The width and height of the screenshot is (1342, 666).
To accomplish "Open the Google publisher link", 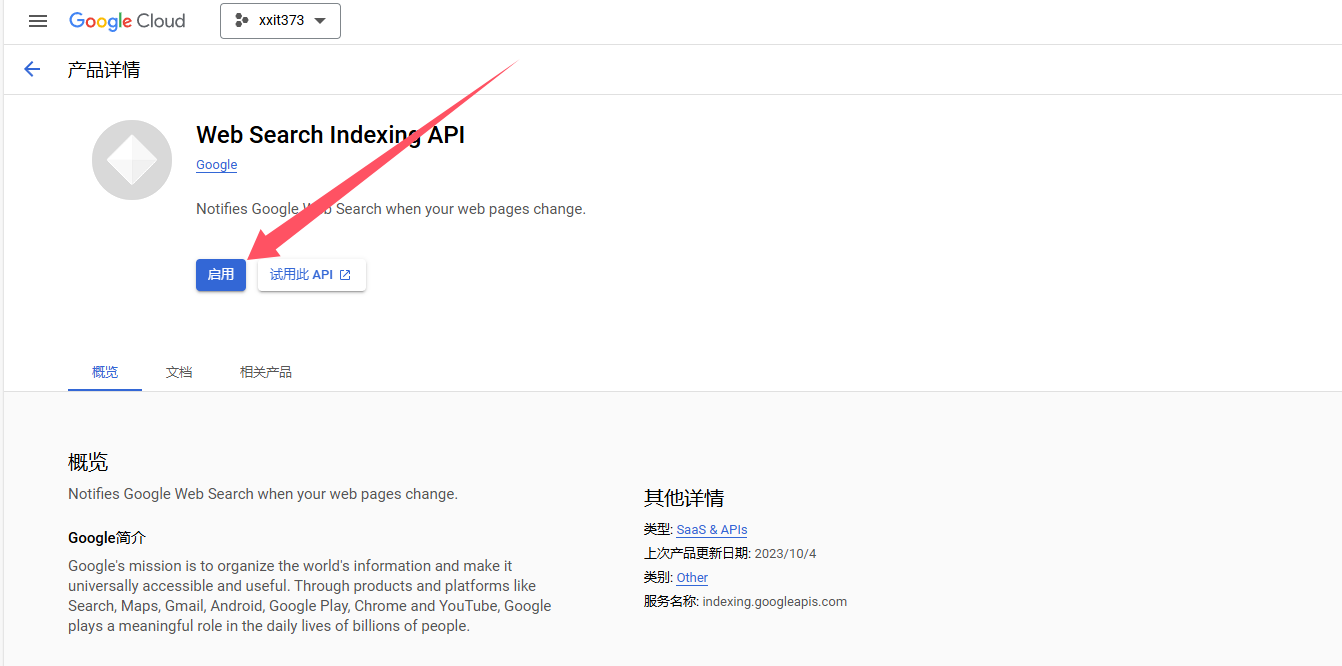I will [216, 165].
